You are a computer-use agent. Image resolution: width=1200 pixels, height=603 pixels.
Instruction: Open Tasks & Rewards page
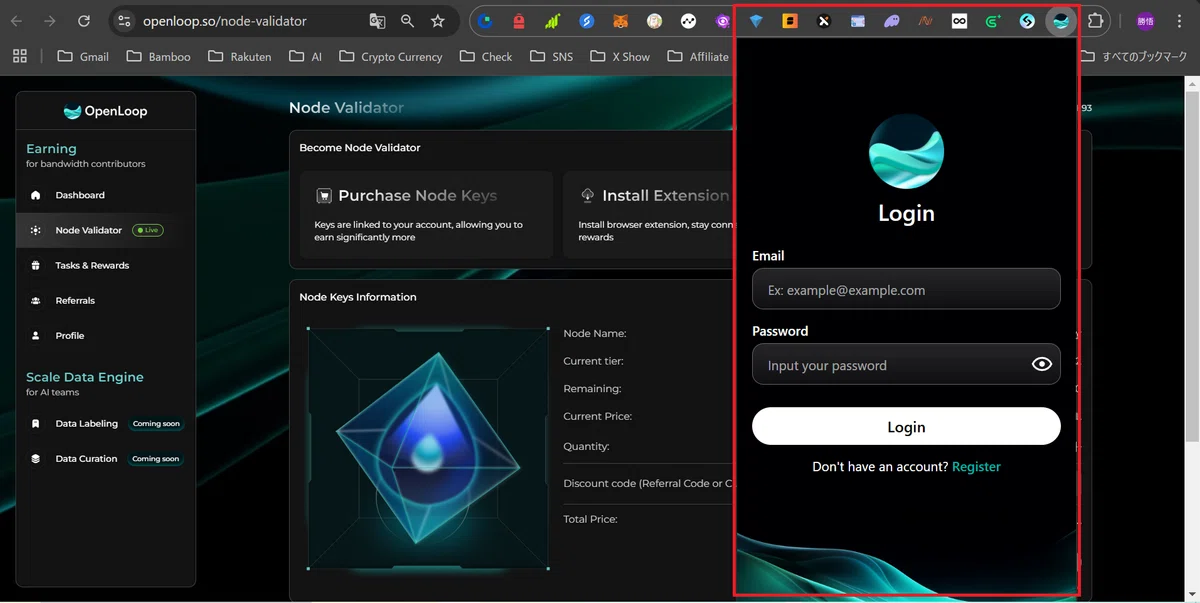[106, 265]
